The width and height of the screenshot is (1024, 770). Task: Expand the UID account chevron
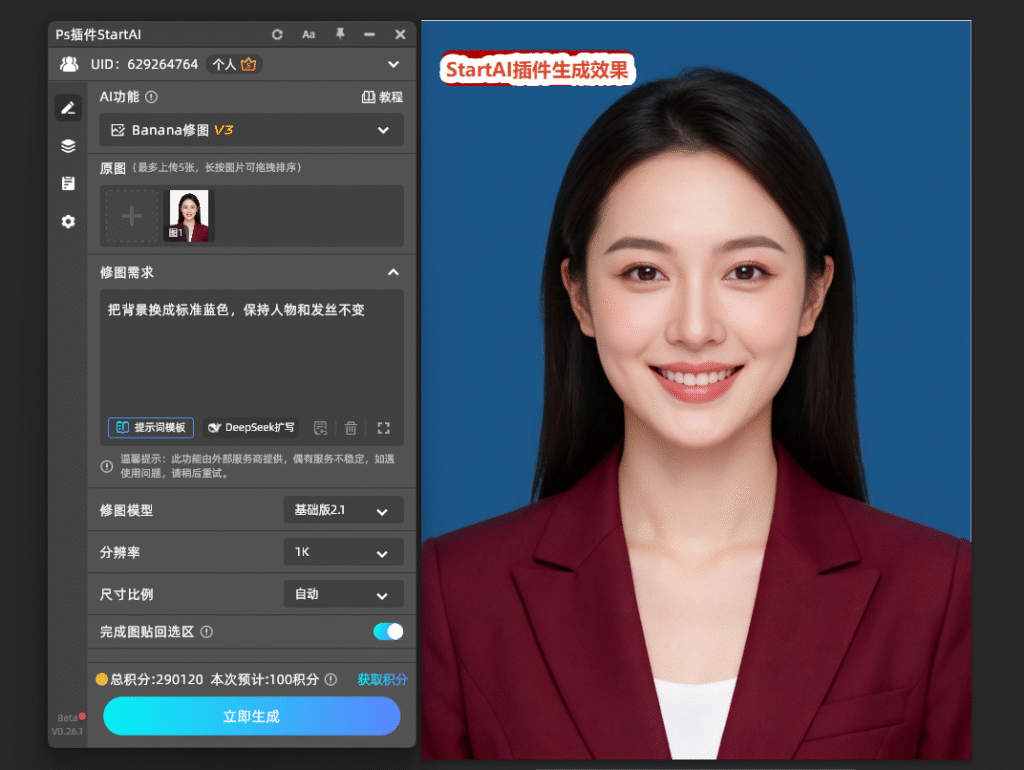coord(393,64)
